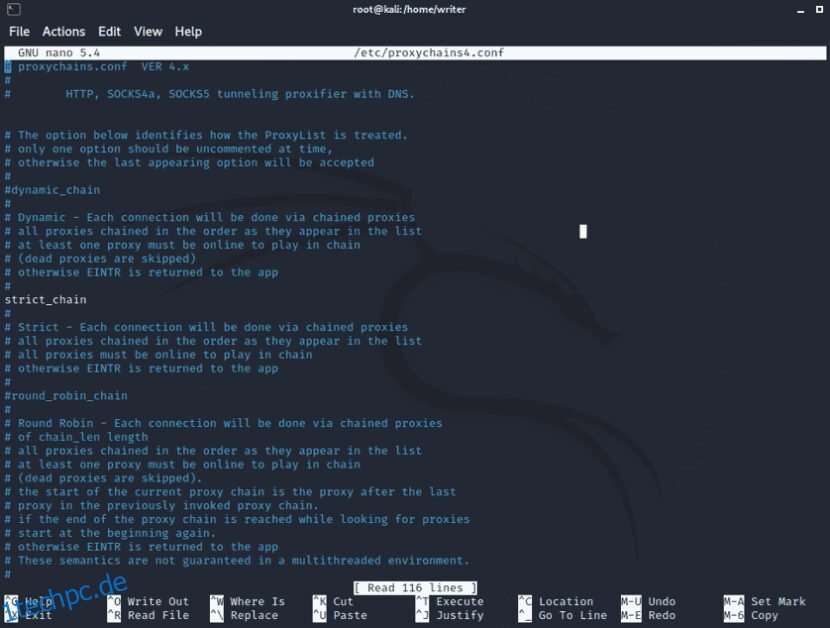
Task: Open the File menu
Action: [x=18, y=31]
